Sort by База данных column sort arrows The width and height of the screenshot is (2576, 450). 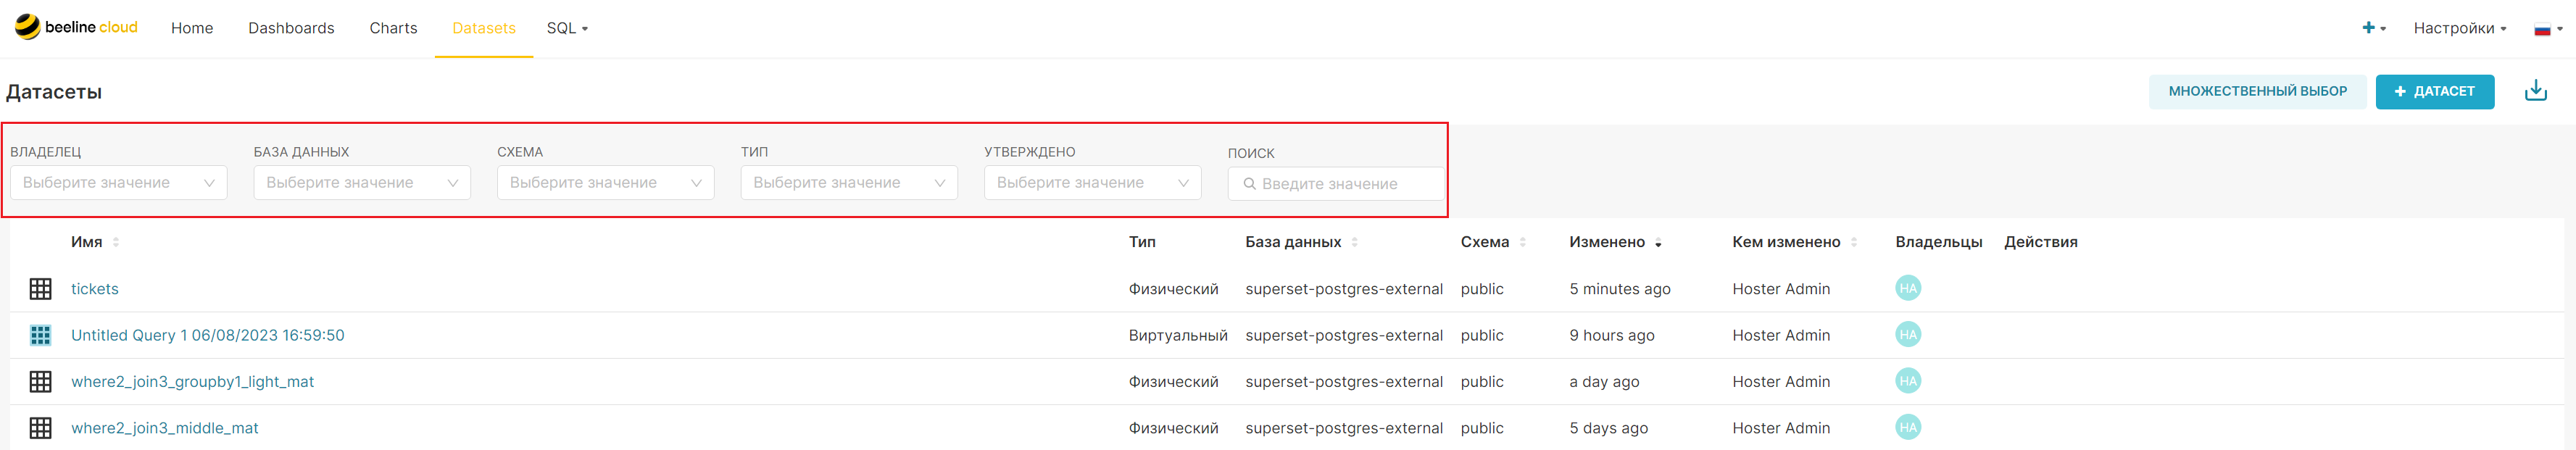[x=1355, y=242]
